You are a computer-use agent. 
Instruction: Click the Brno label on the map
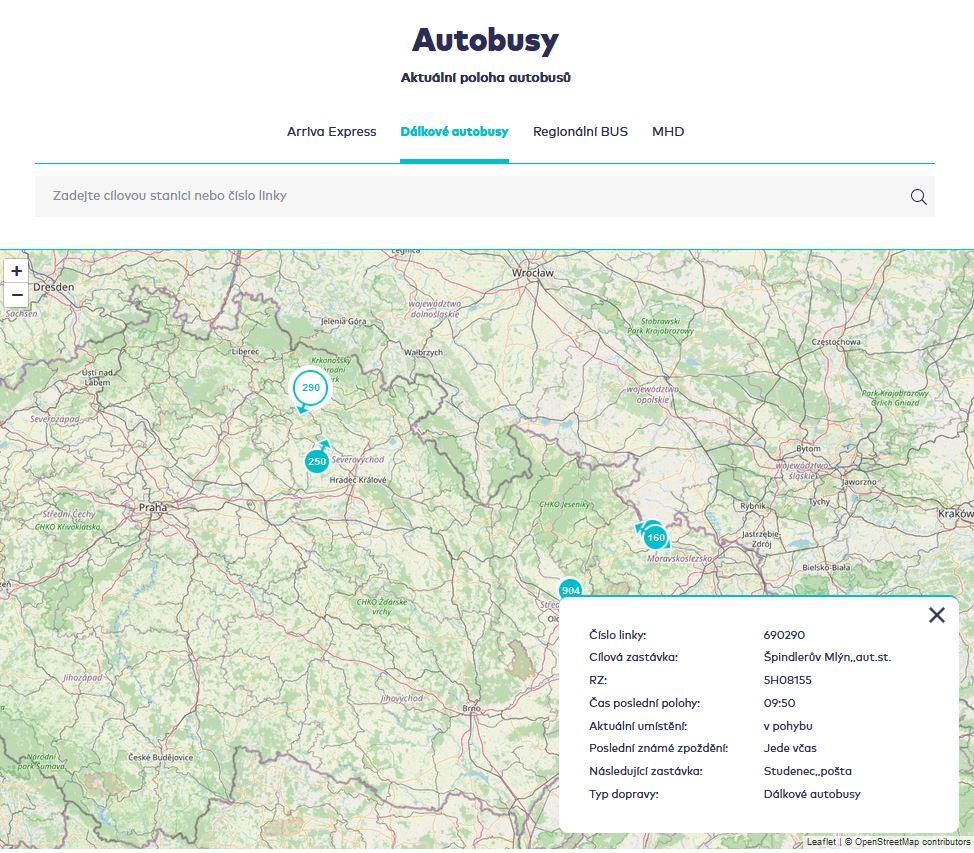471,708
